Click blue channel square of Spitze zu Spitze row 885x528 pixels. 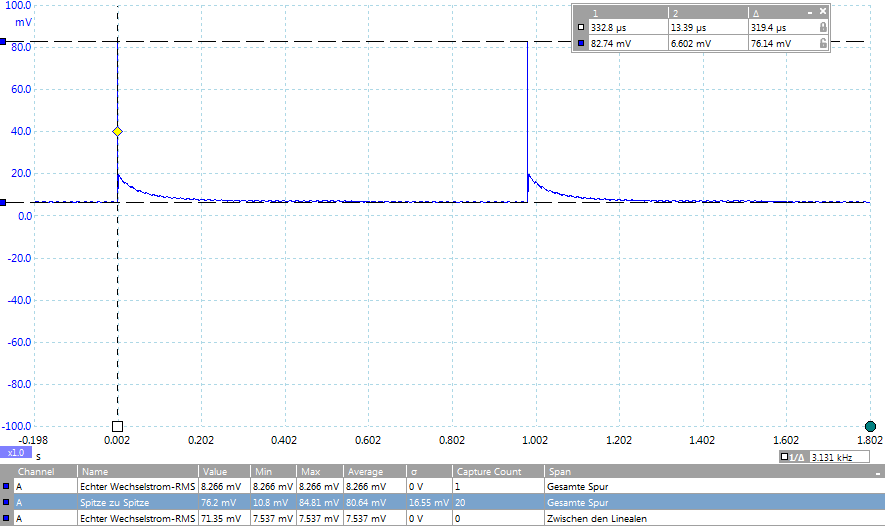[6, 502]
